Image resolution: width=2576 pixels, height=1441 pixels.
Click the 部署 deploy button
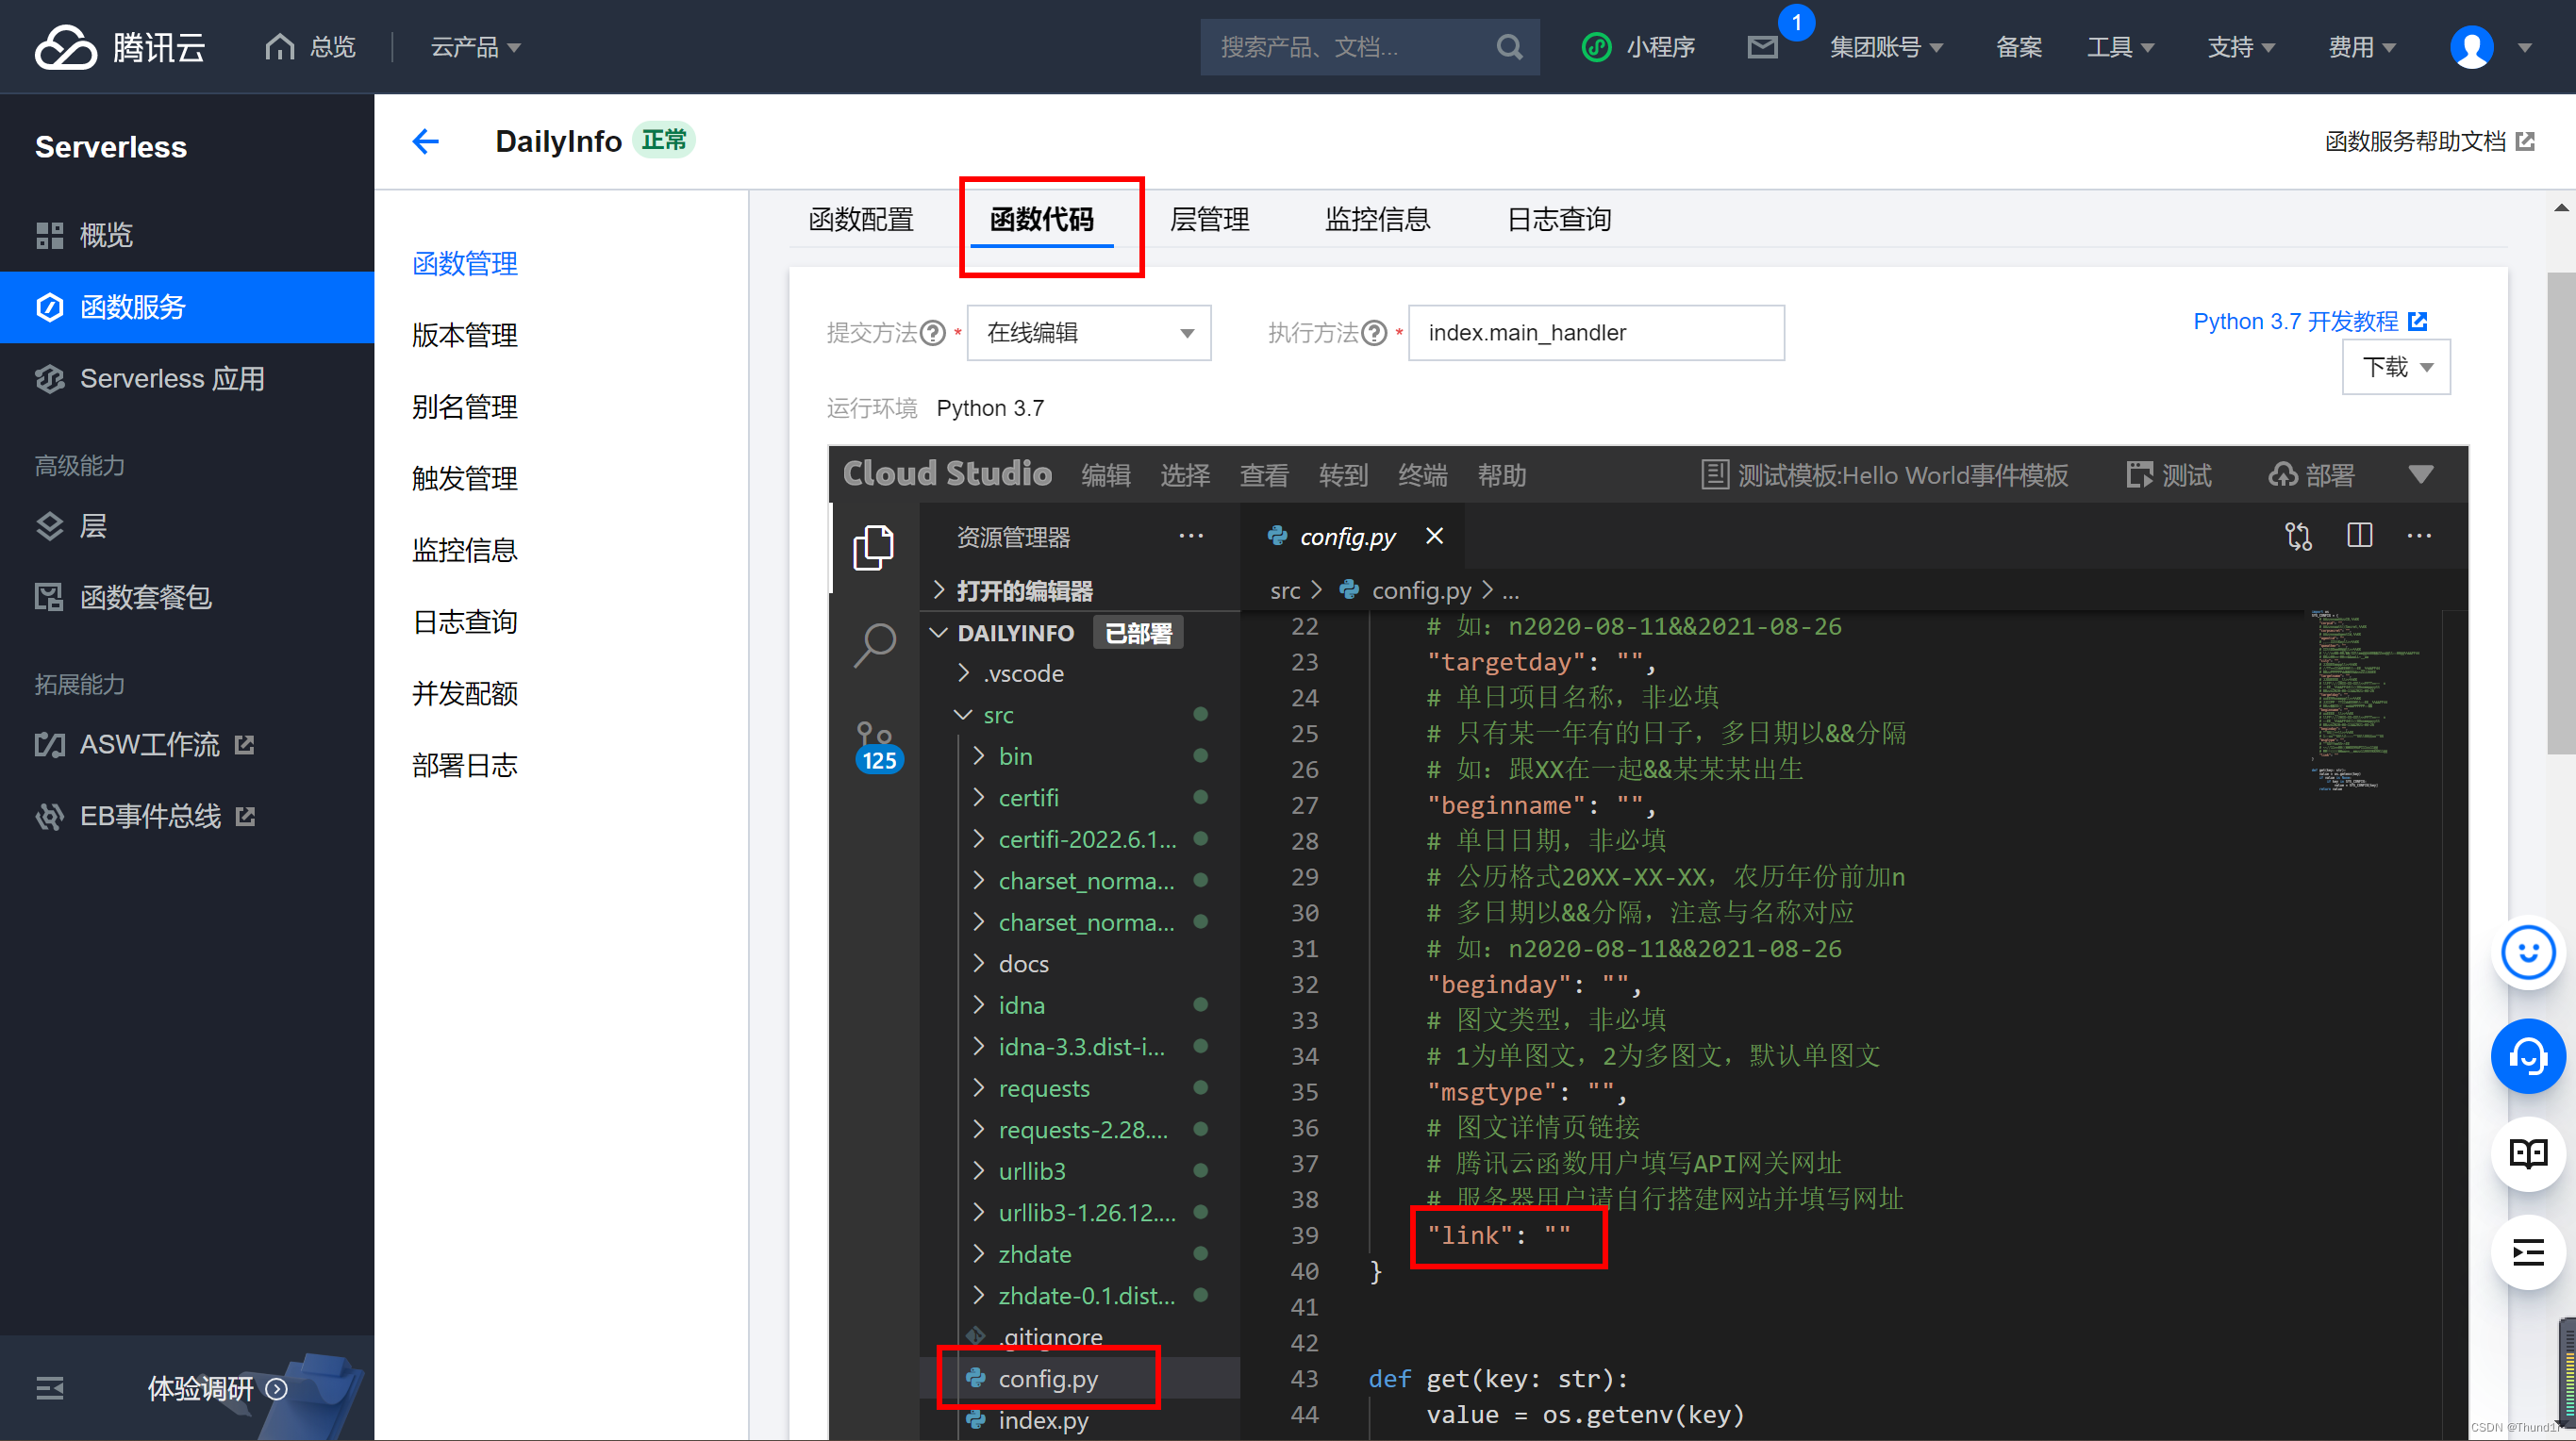[2311, 474]
